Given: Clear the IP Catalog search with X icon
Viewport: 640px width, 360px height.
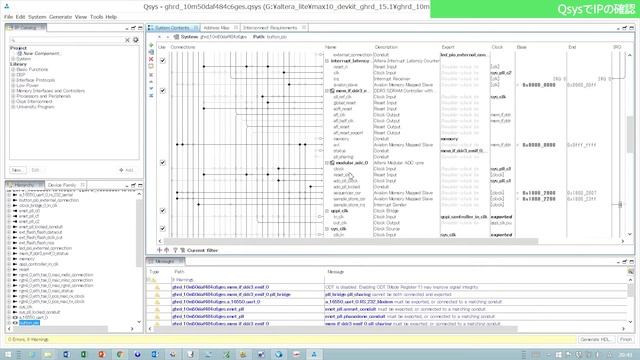Looking at the screenshot, I should point(127,40).
